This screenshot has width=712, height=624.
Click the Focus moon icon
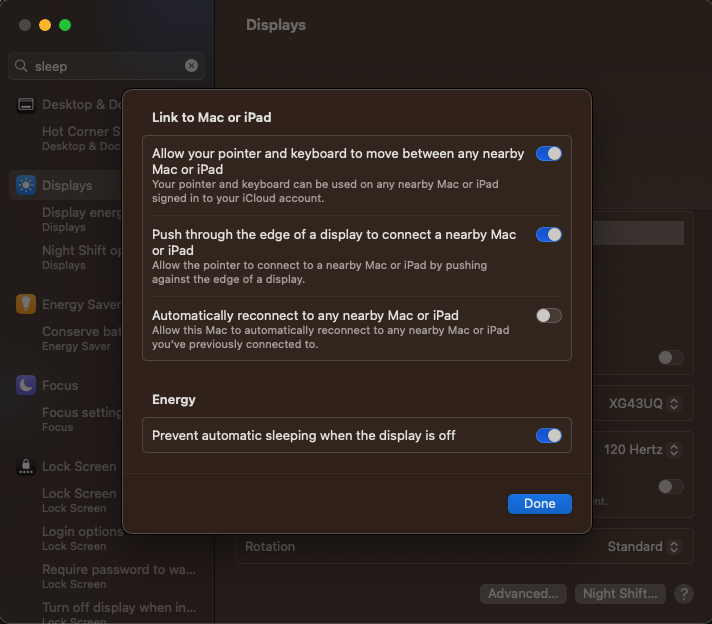pos(26,385)
